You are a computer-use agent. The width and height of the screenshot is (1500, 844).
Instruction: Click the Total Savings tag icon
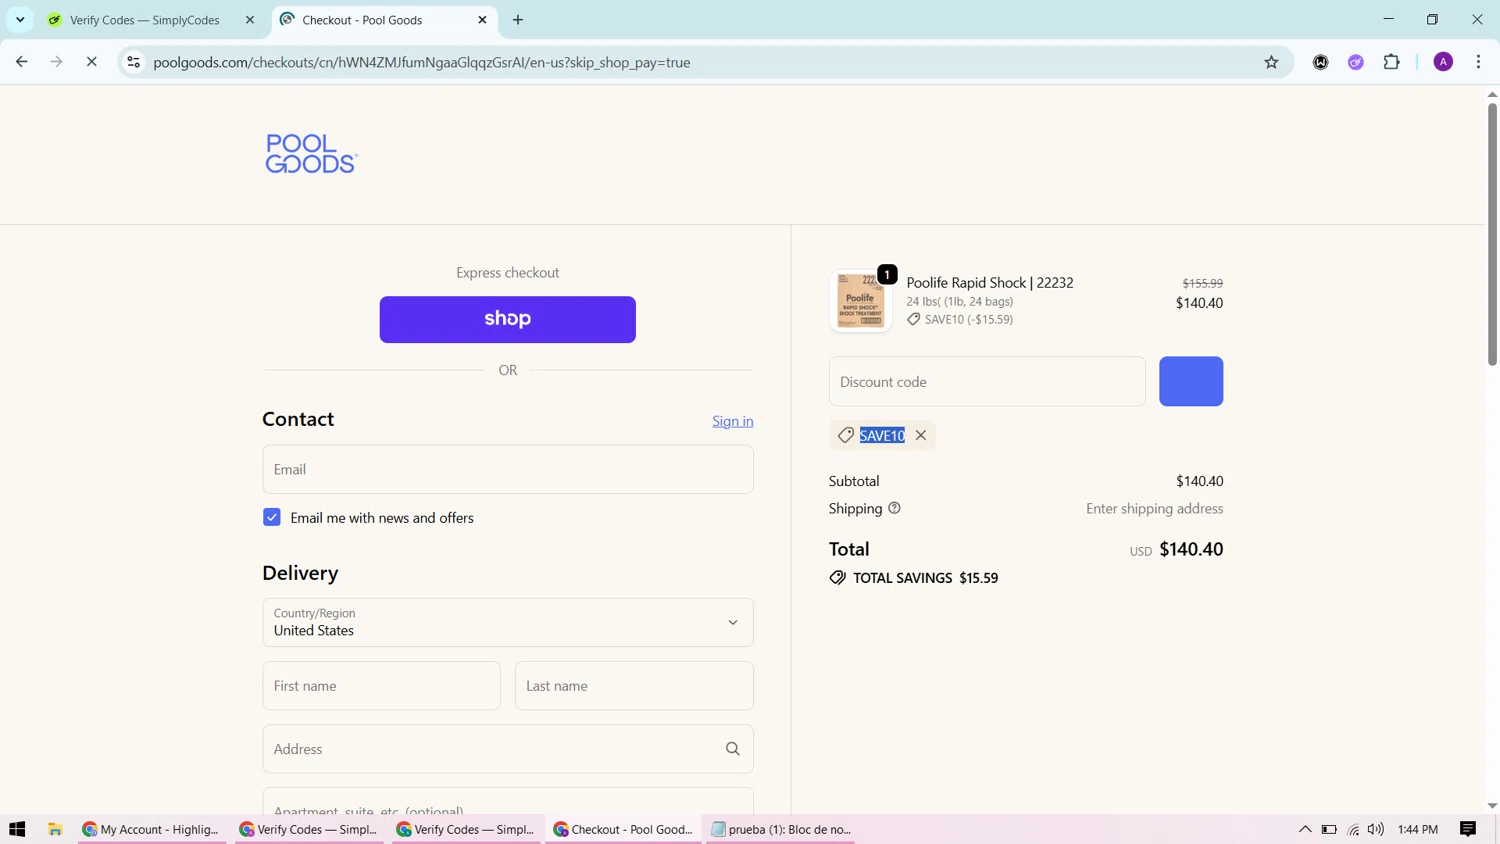(838, 578)
